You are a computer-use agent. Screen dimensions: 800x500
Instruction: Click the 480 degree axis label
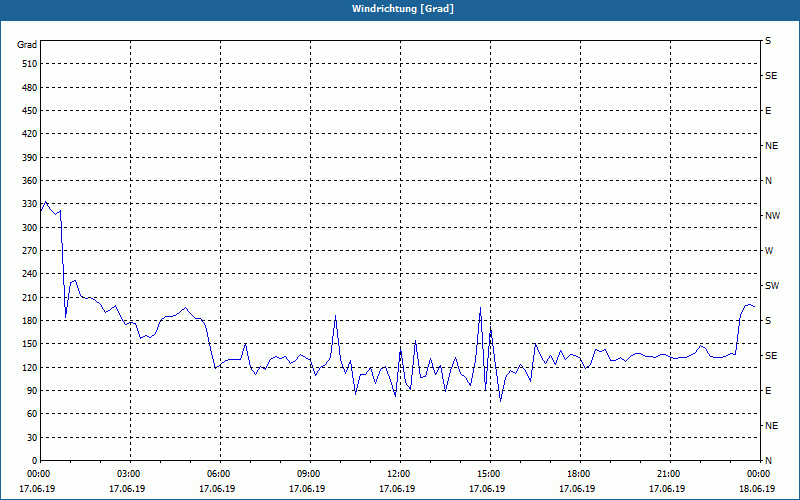pos(30,88)
